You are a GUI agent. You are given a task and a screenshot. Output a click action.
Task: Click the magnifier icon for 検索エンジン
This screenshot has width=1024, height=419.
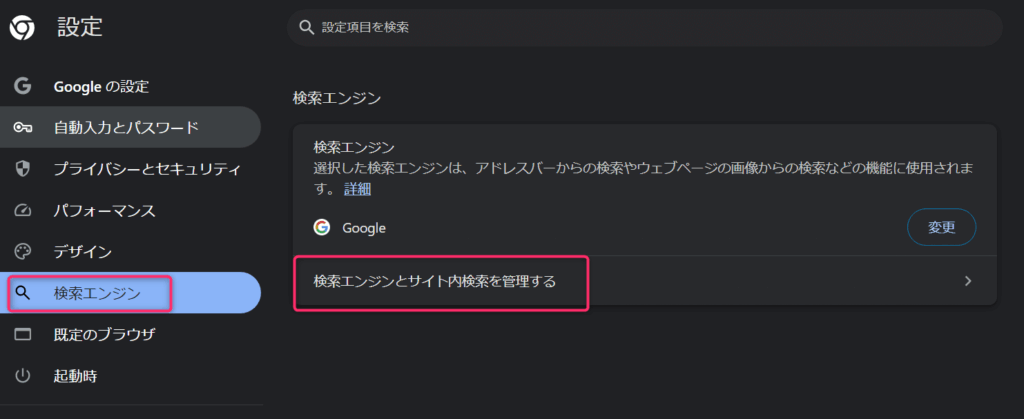23,293
